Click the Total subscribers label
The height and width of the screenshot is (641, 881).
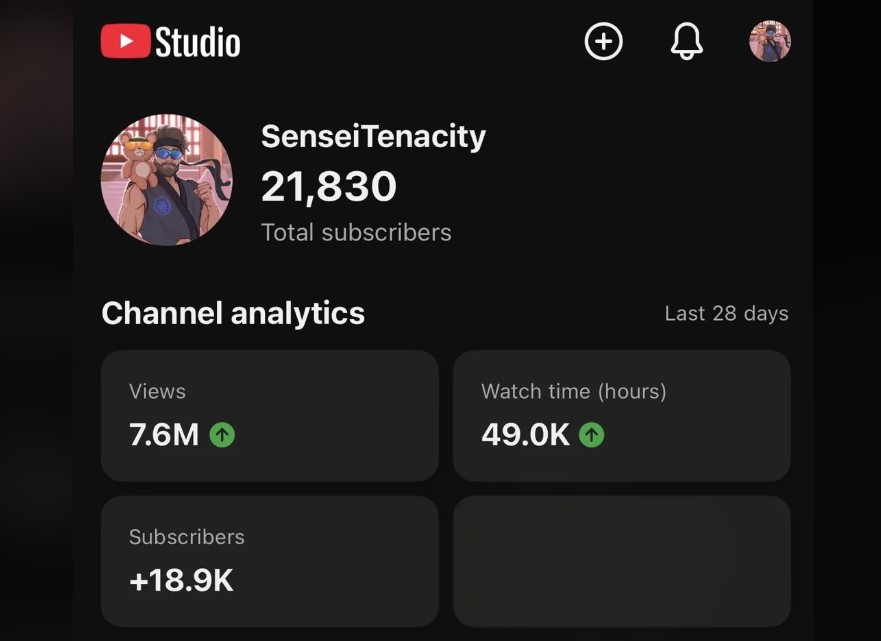356,233
